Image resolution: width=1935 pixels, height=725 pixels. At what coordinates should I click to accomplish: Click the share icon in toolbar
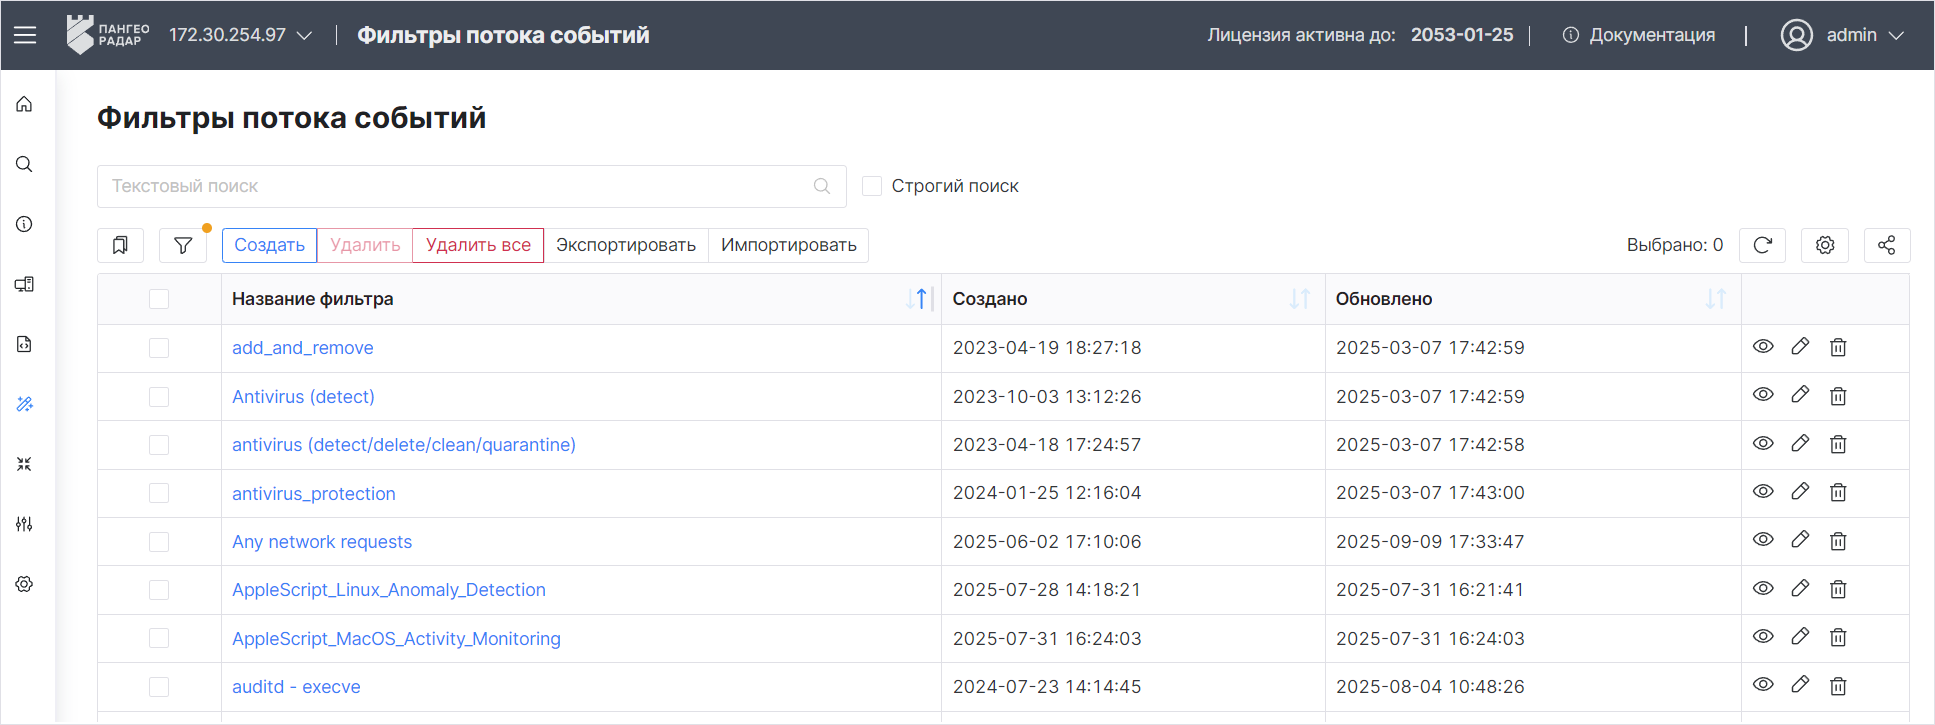click(x=1887, y=245)
